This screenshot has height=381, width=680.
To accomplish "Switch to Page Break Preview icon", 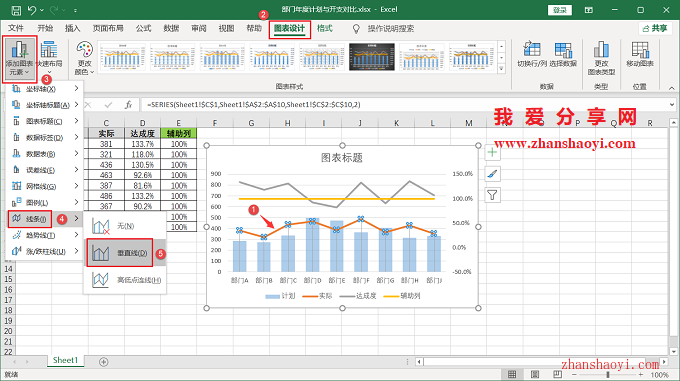I will [x=557, y=374].
